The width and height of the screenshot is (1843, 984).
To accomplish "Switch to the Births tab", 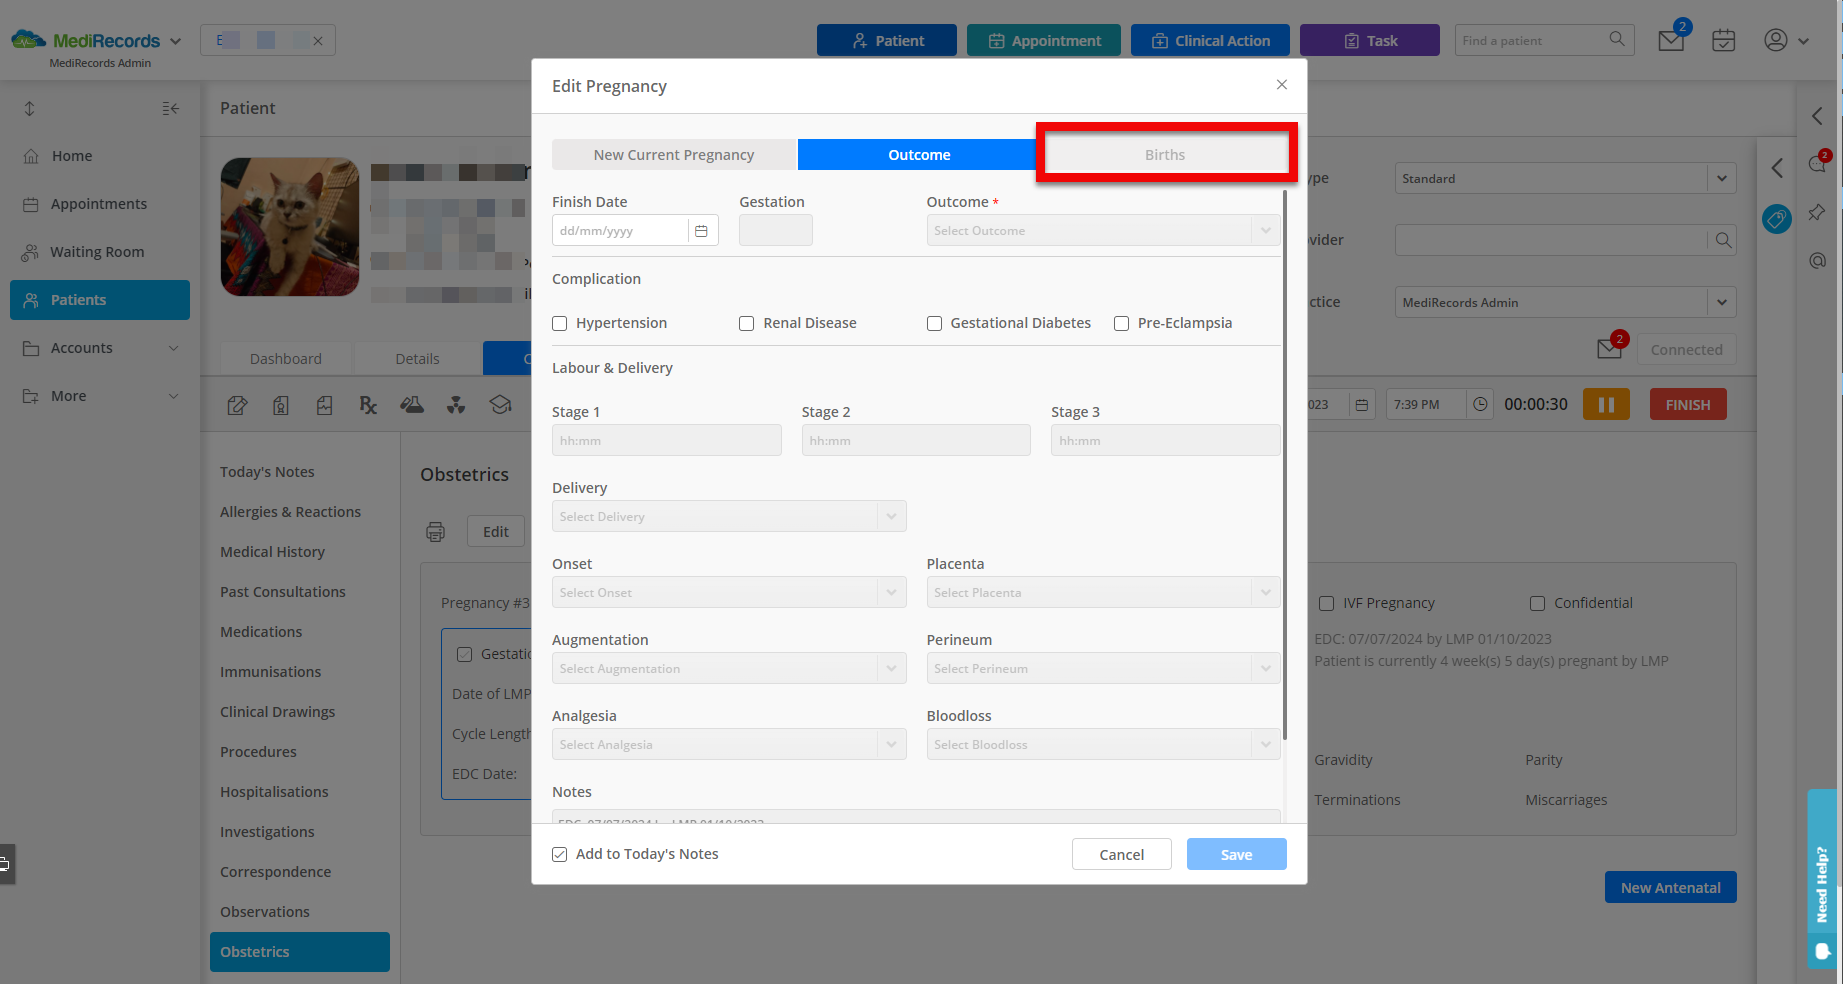I will pyautogui.click(x=1164, y=154).
